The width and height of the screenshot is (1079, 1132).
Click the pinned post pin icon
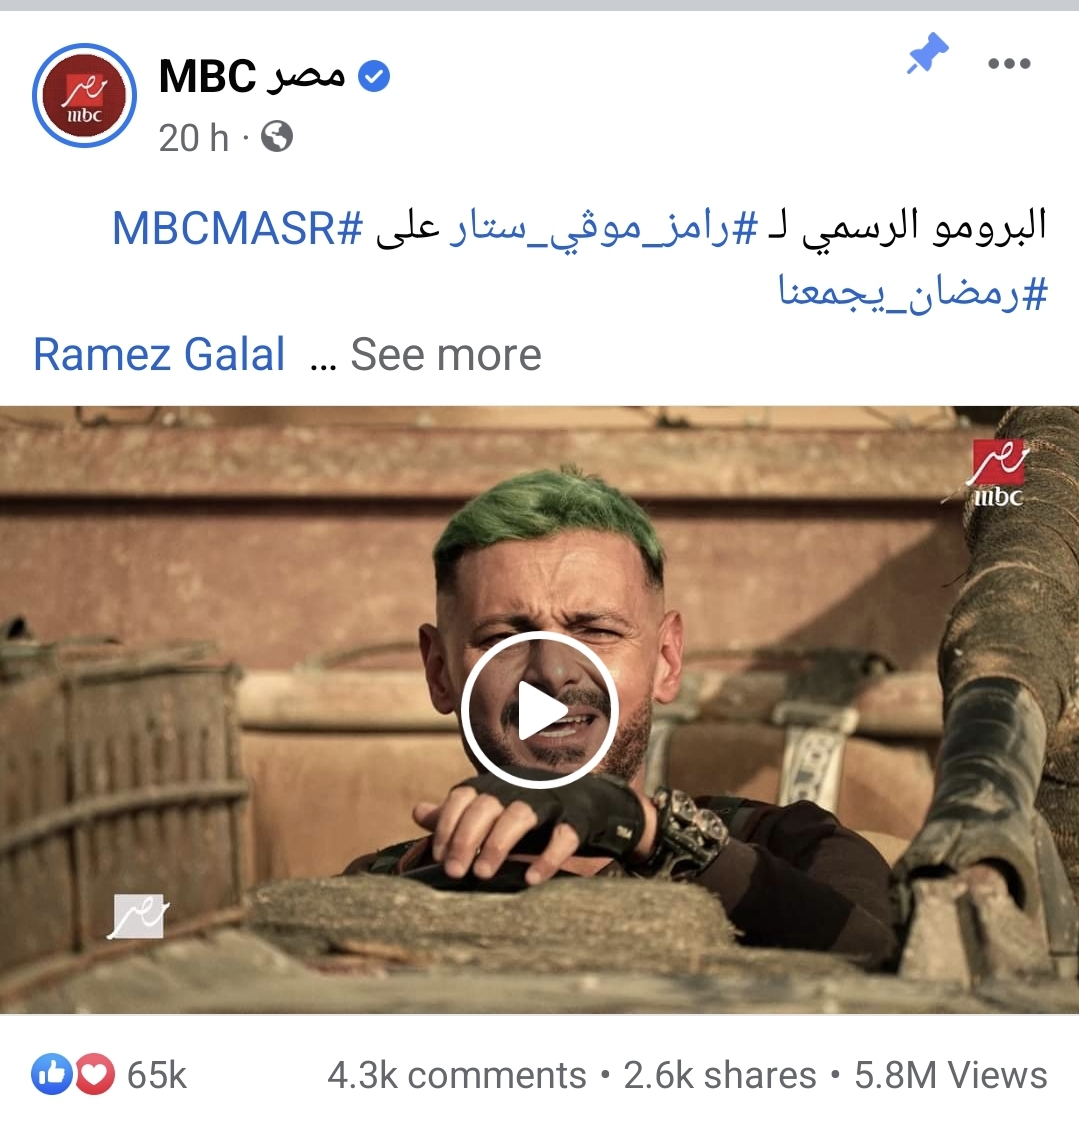[927, 53]
